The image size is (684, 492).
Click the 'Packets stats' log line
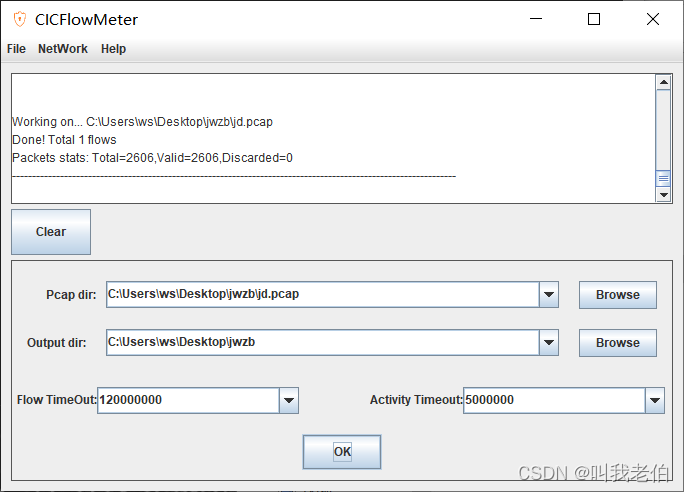[x=152, y=157]
